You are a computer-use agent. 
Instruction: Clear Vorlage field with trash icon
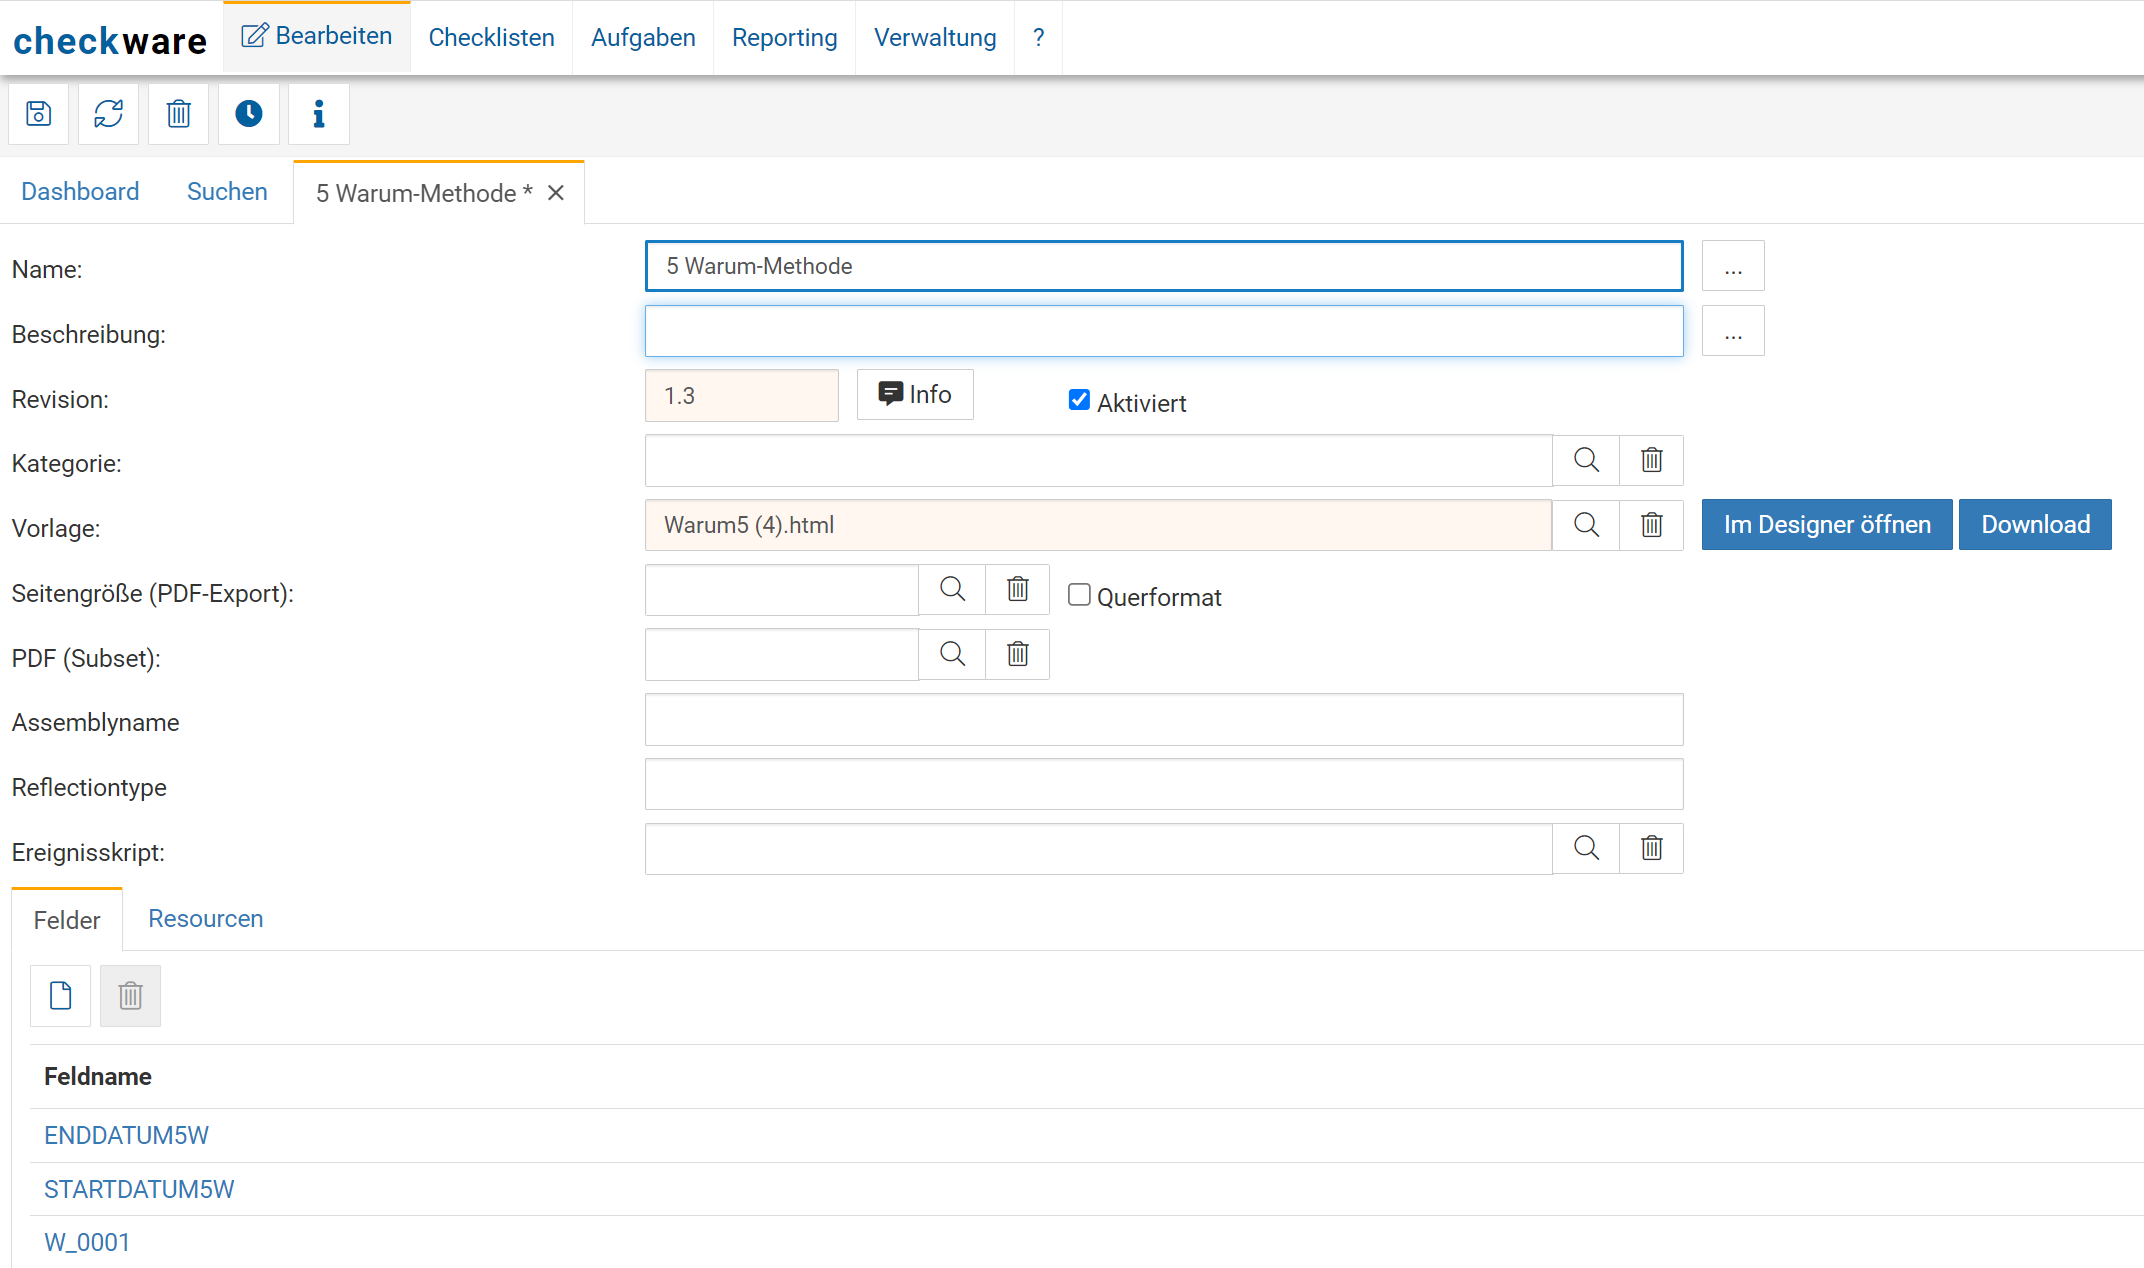tap(1651, 525)
